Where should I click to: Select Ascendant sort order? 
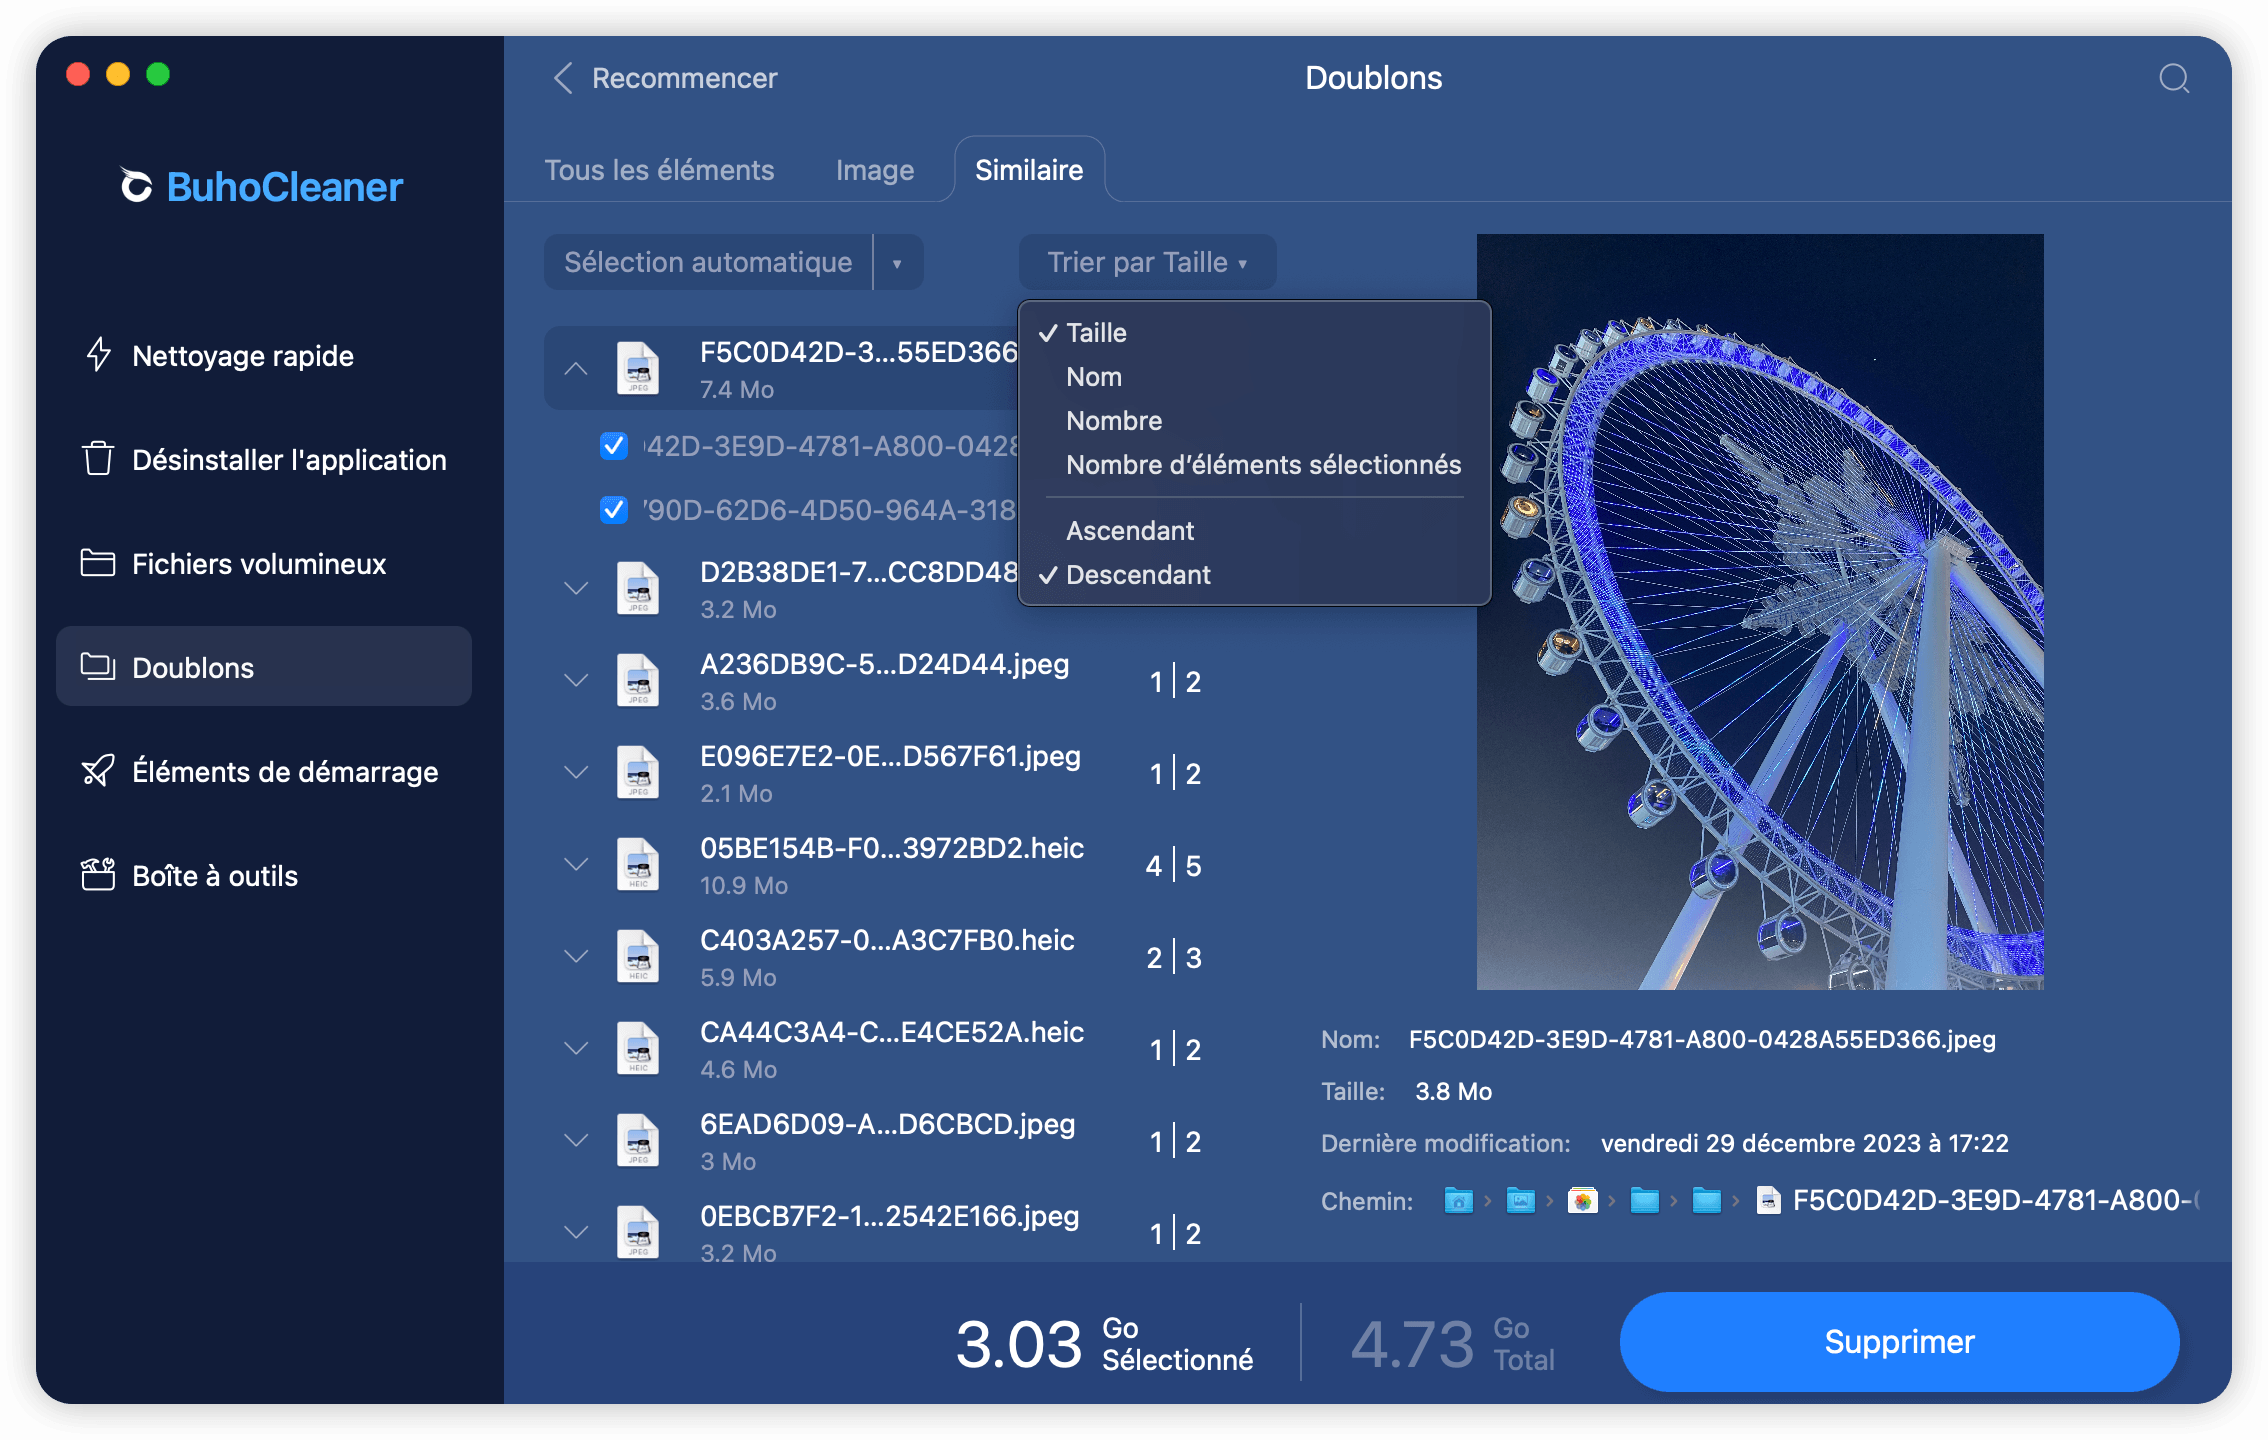pos(1130,531)
